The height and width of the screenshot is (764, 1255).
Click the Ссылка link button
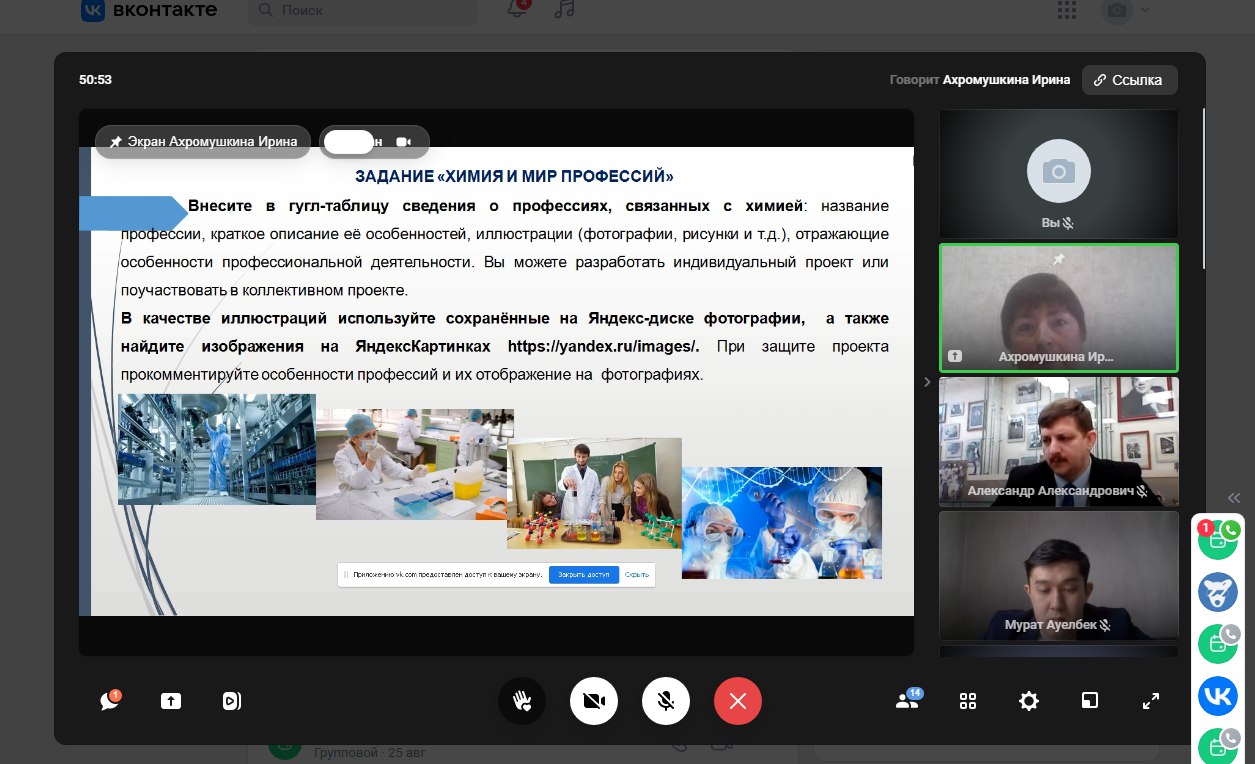tap(1129, 80)
